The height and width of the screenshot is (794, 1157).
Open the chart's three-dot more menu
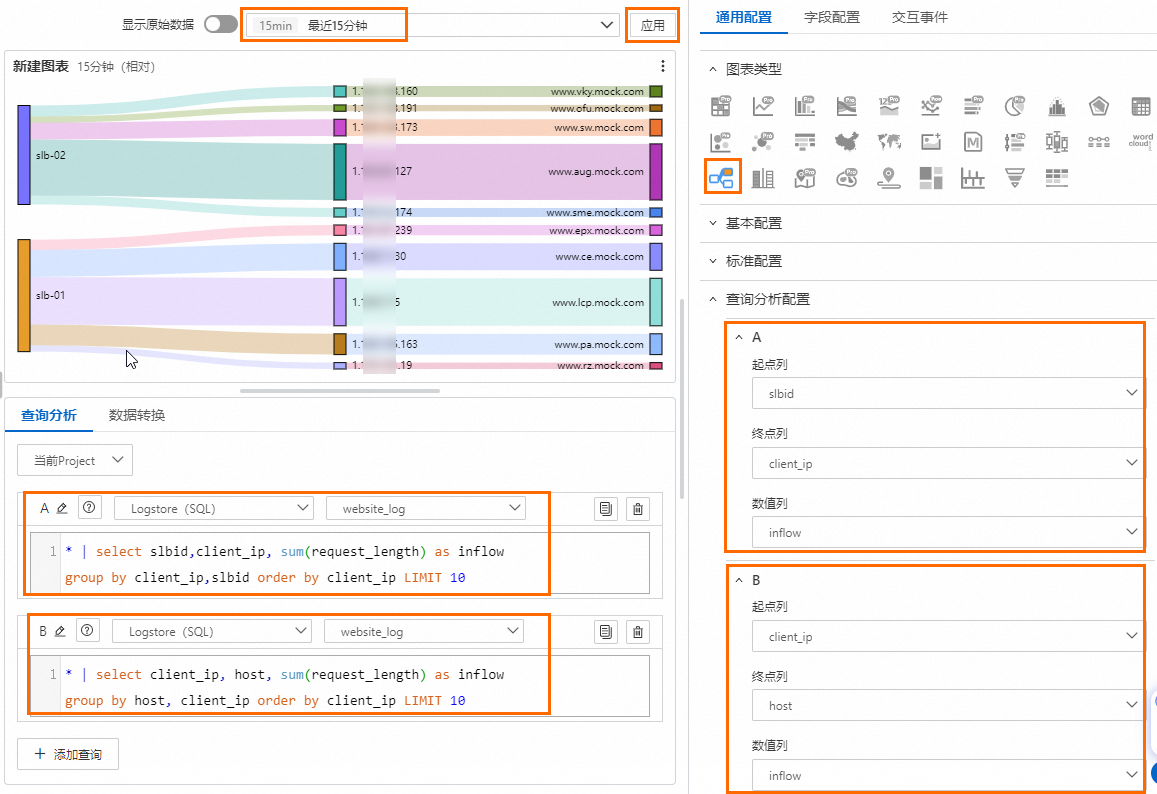tap(663, 66)
